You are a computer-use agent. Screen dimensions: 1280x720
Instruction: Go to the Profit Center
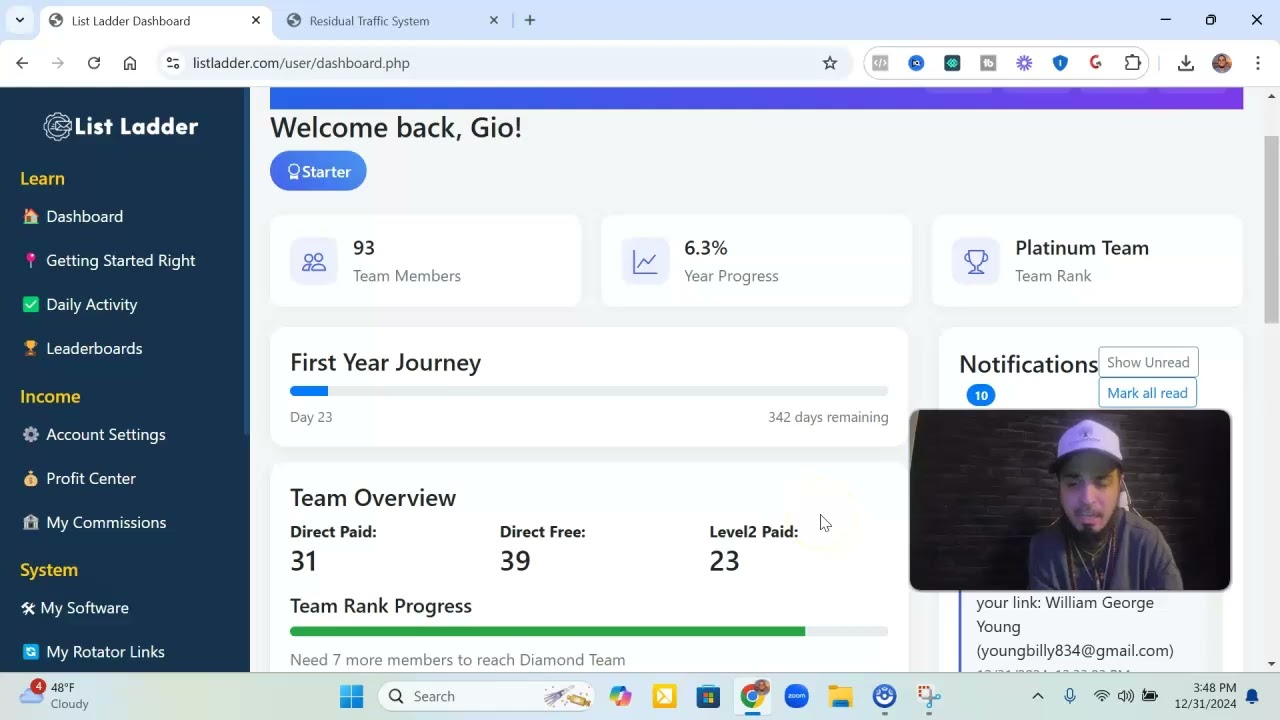tap(79, 478)
